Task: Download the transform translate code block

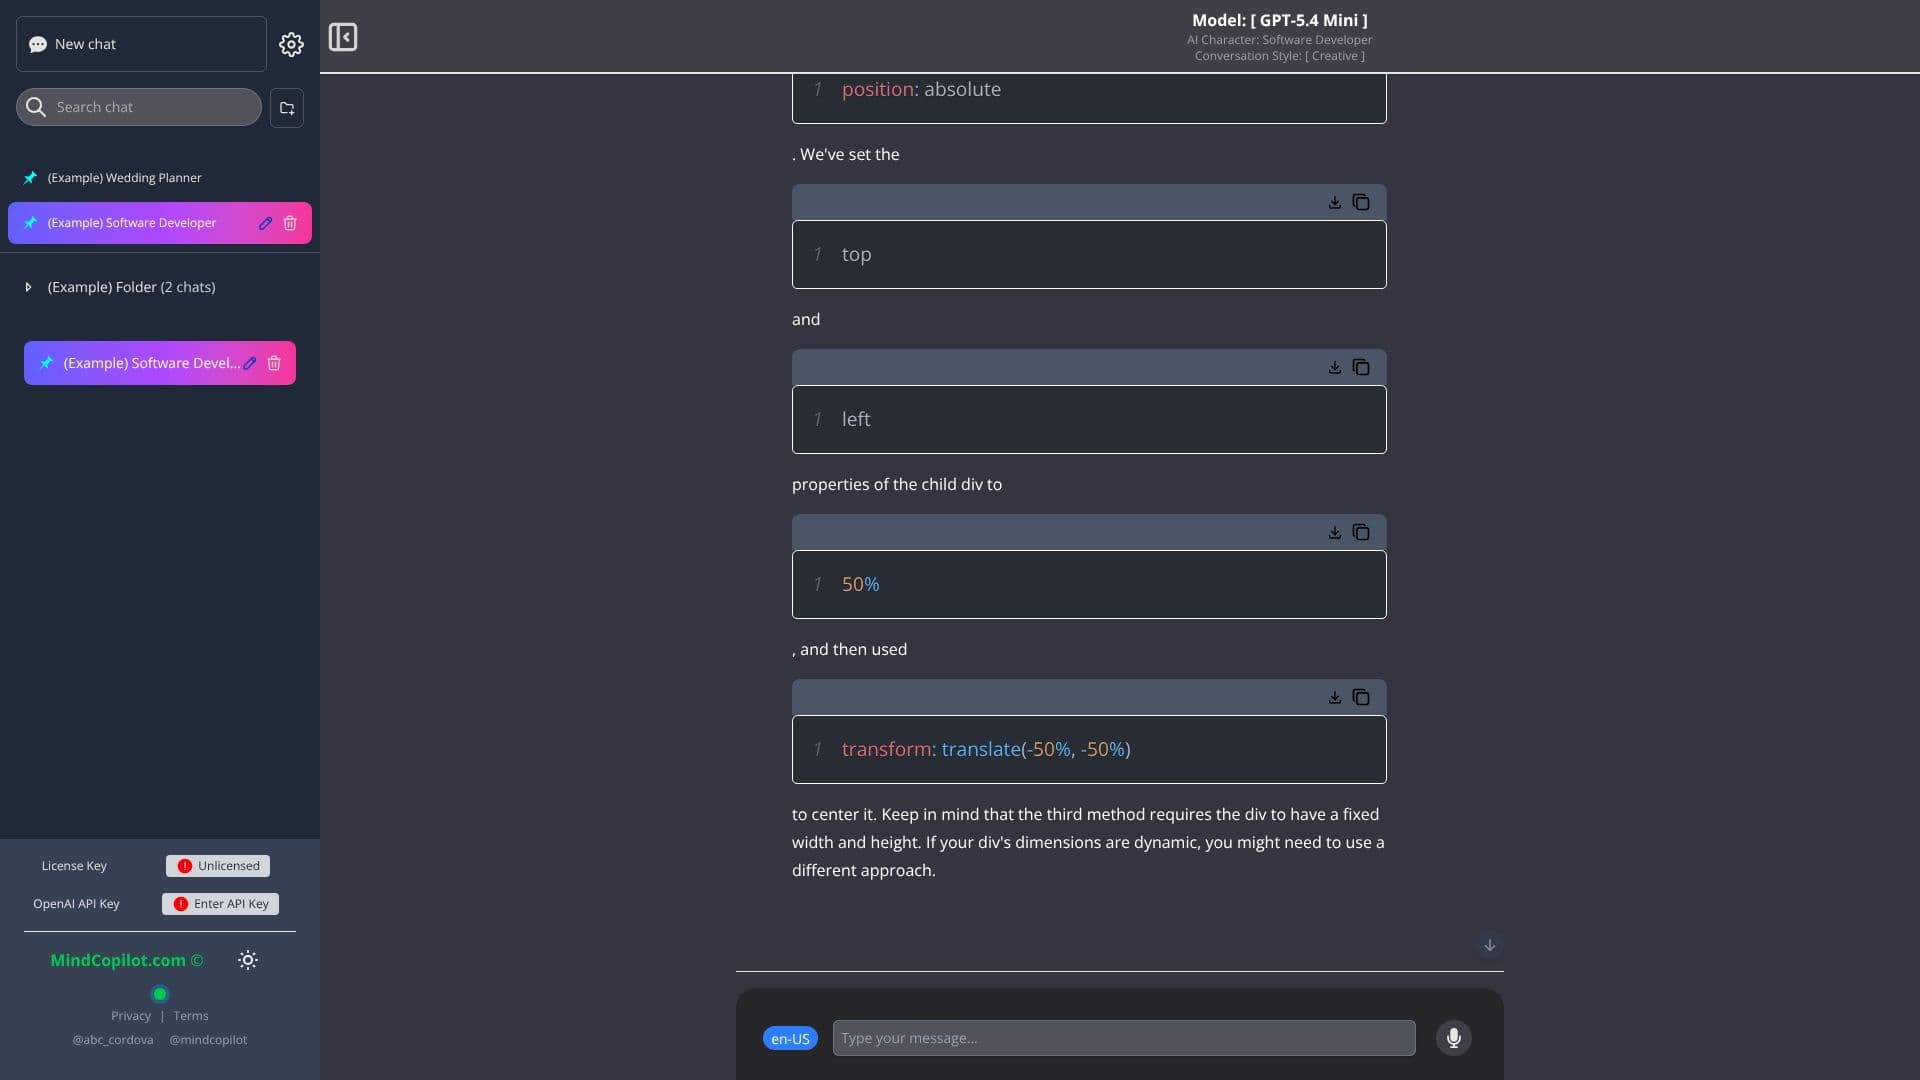Action: click(1334, 697)
